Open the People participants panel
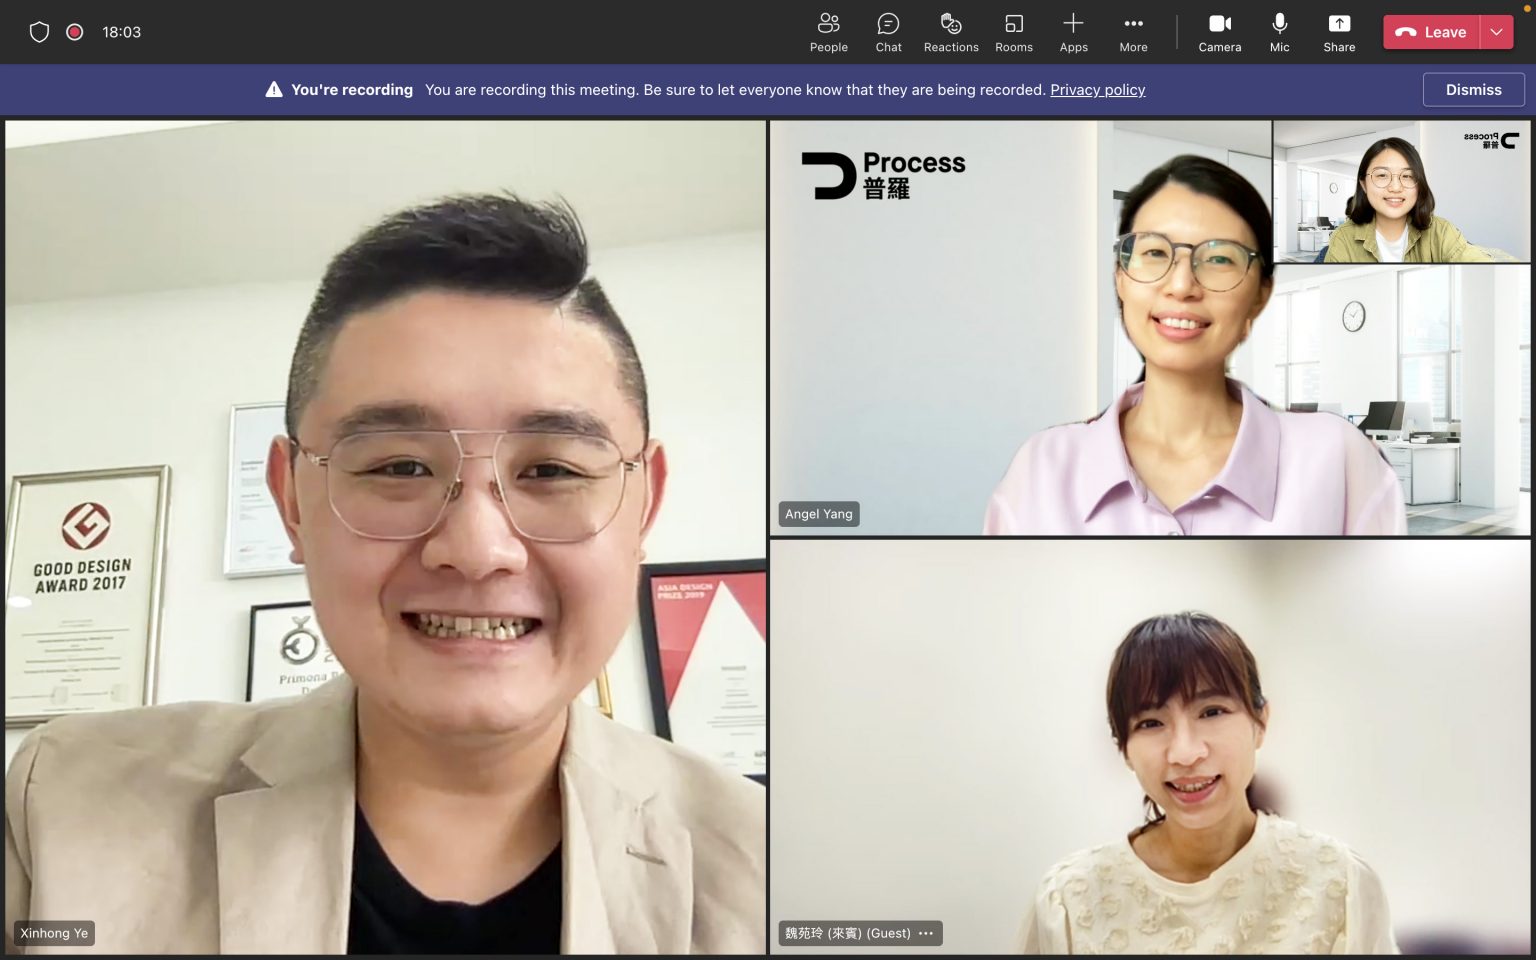The width and height of the screenshot is (1536, 960). click(x=828, y=32)
